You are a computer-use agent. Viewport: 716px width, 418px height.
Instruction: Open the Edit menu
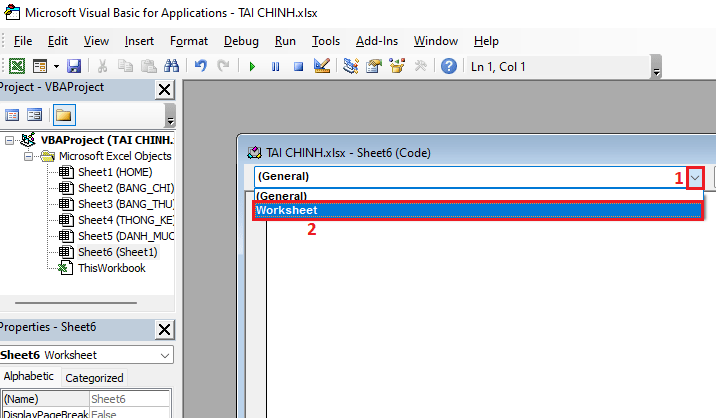(x=58, y=41)
